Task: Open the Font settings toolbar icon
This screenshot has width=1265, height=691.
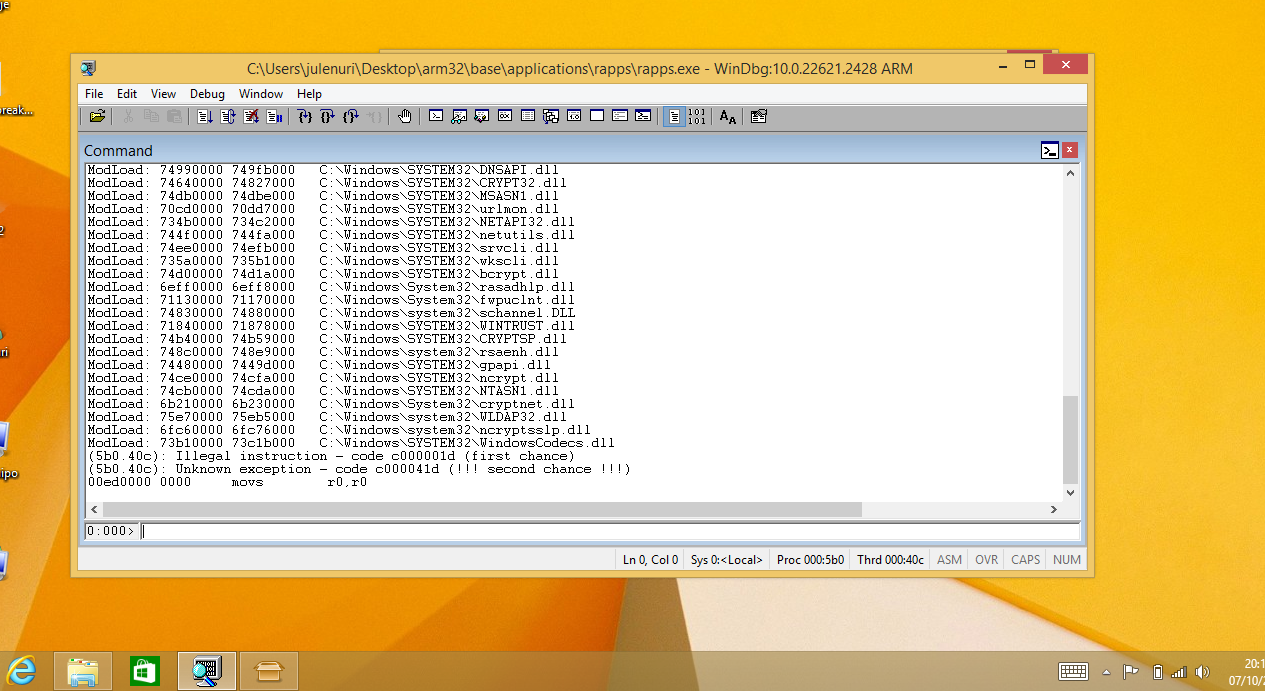Action: (x=728, y=116)
